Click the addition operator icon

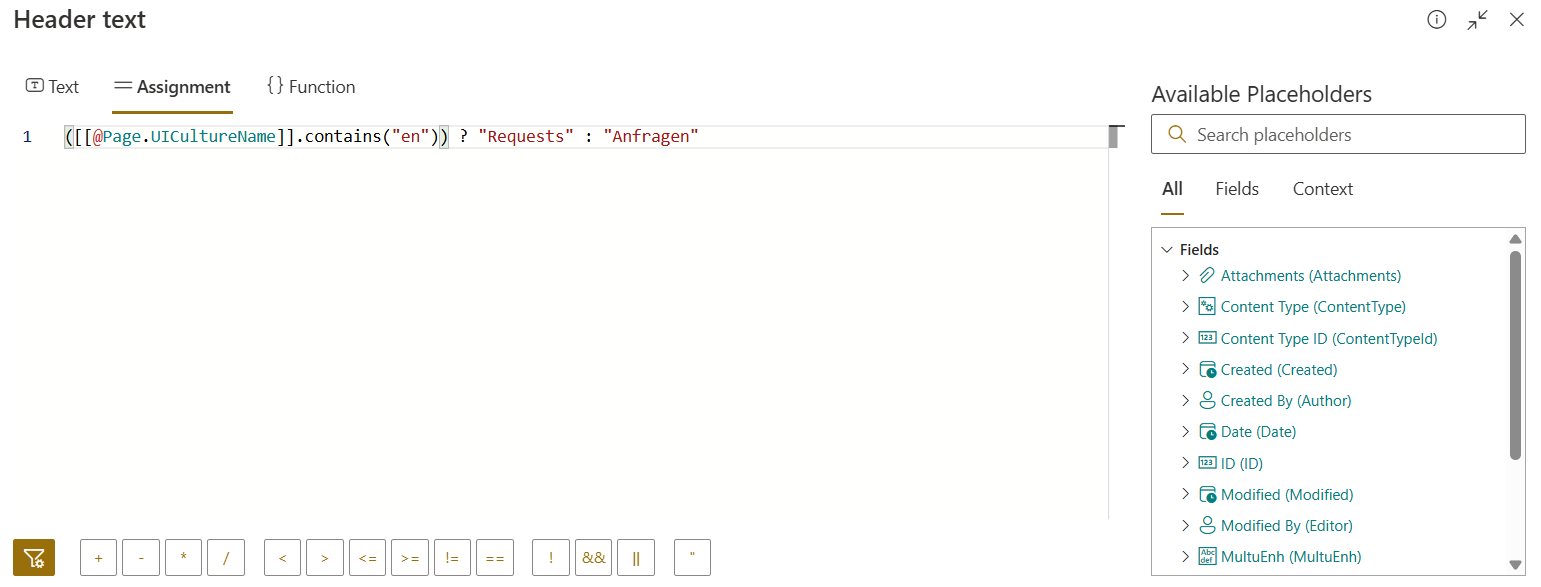click(x=98, y=557)
